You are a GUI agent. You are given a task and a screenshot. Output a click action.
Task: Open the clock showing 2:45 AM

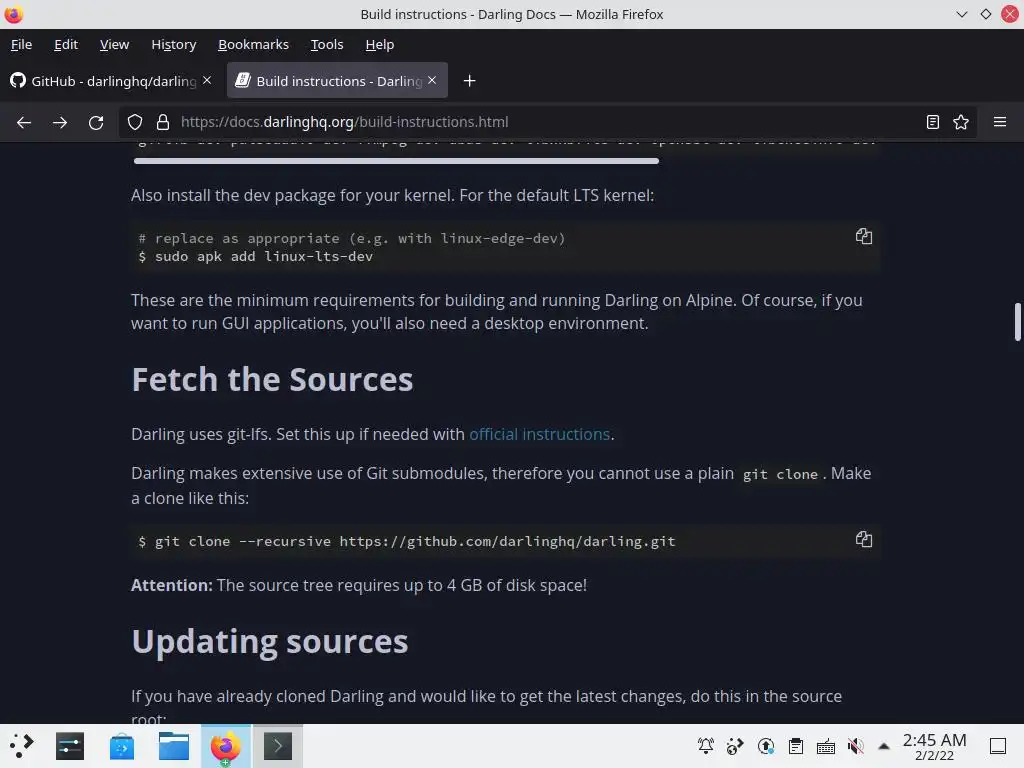(935, 746)
